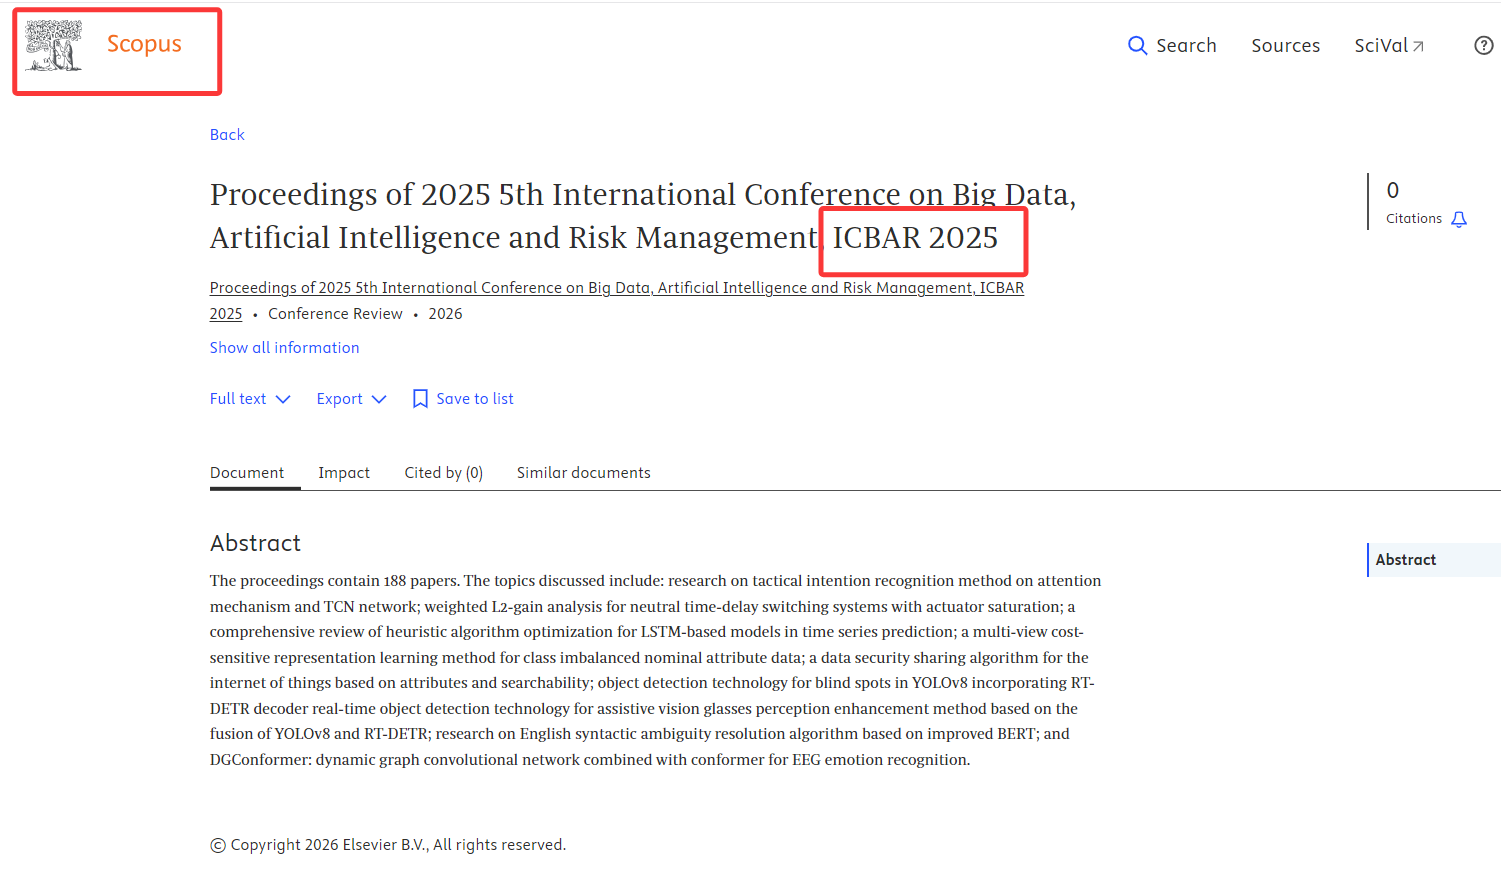Click the Full text chevron arrow
Screen dimensions: 1501x881
tap(283, 399)
